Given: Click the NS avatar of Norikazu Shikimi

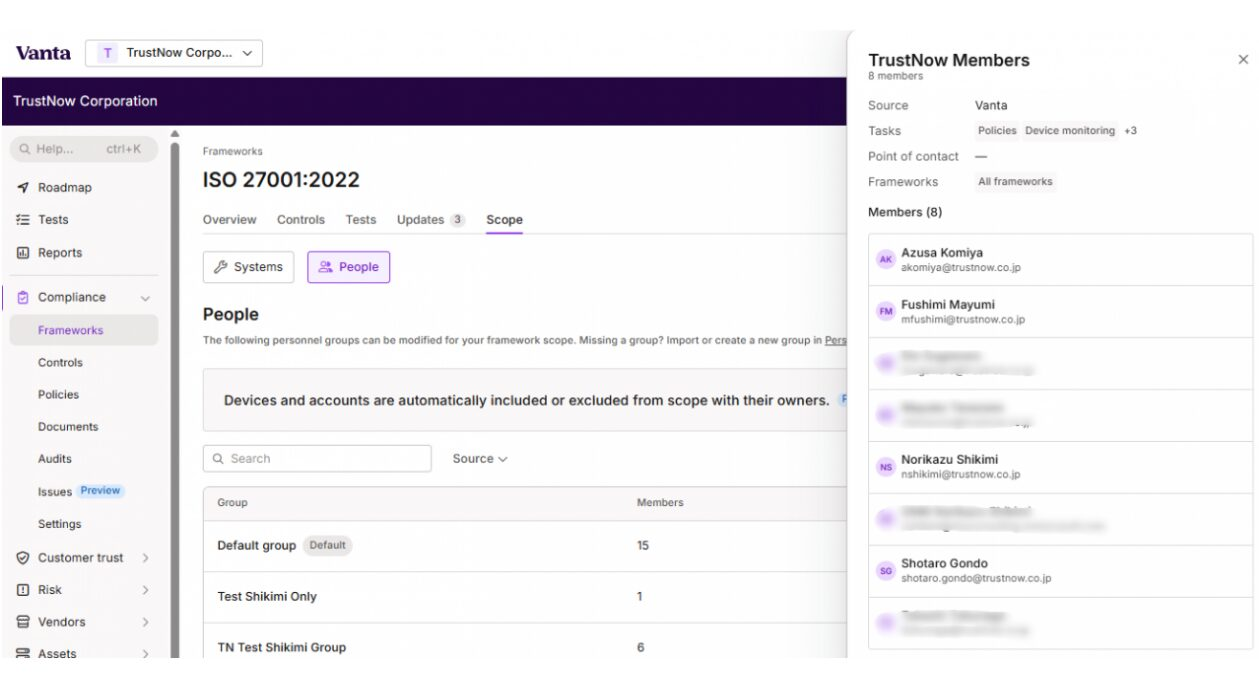Looking at the screenshot, I should (x=885, y=467).
